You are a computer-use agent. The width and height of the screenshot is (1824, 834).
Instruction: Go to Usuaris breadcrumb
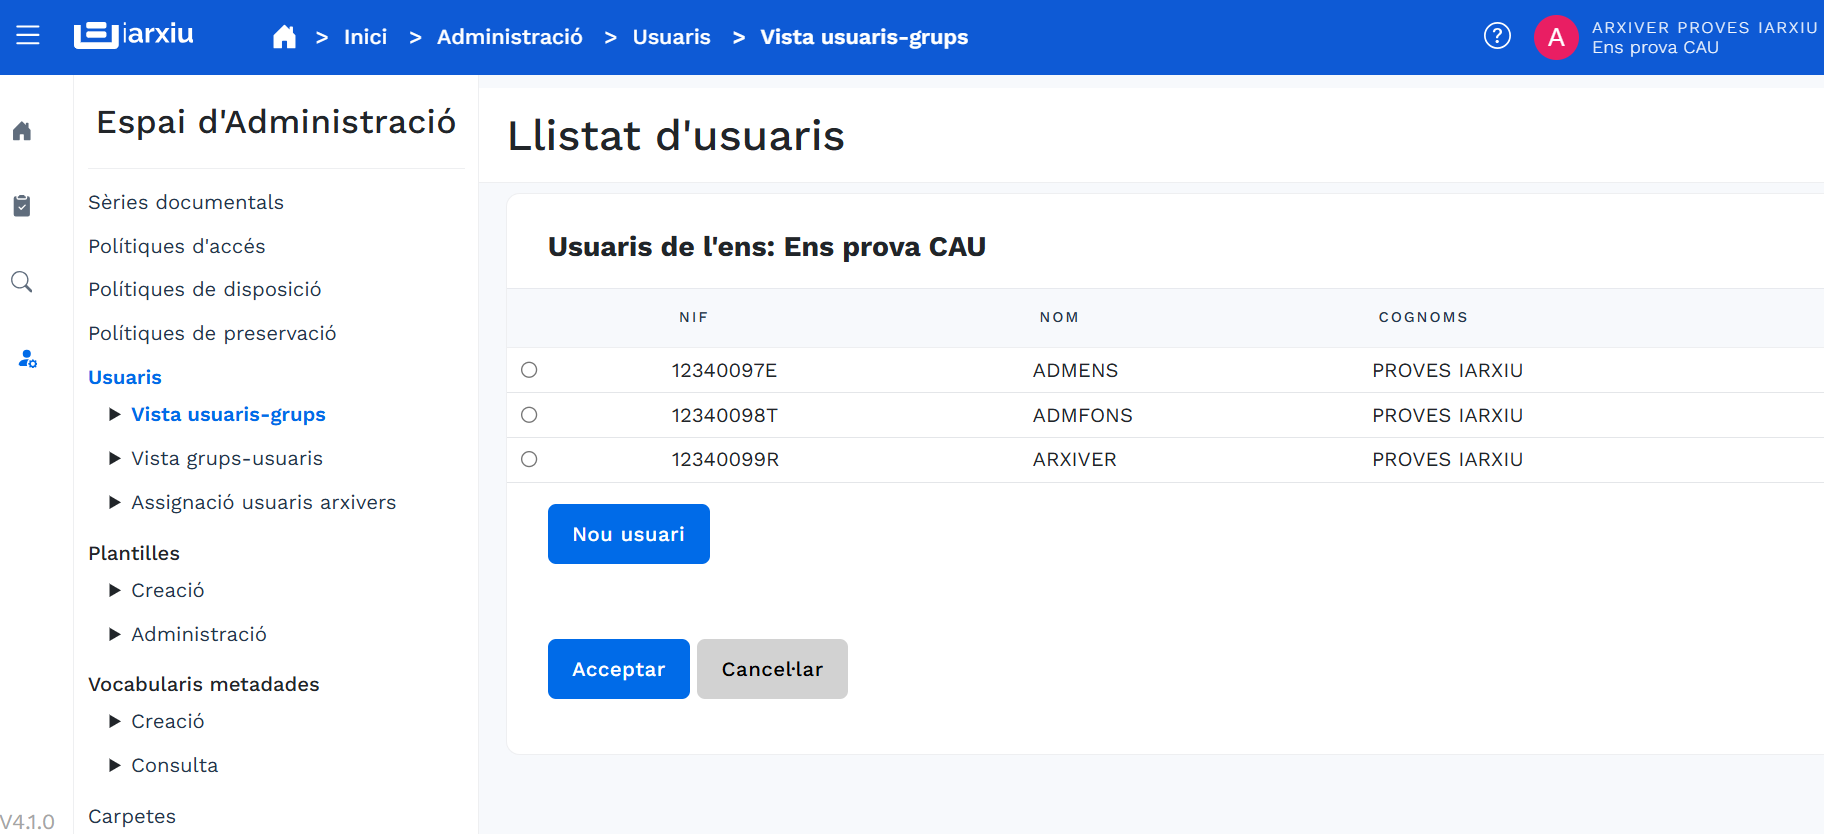(672, 37)
